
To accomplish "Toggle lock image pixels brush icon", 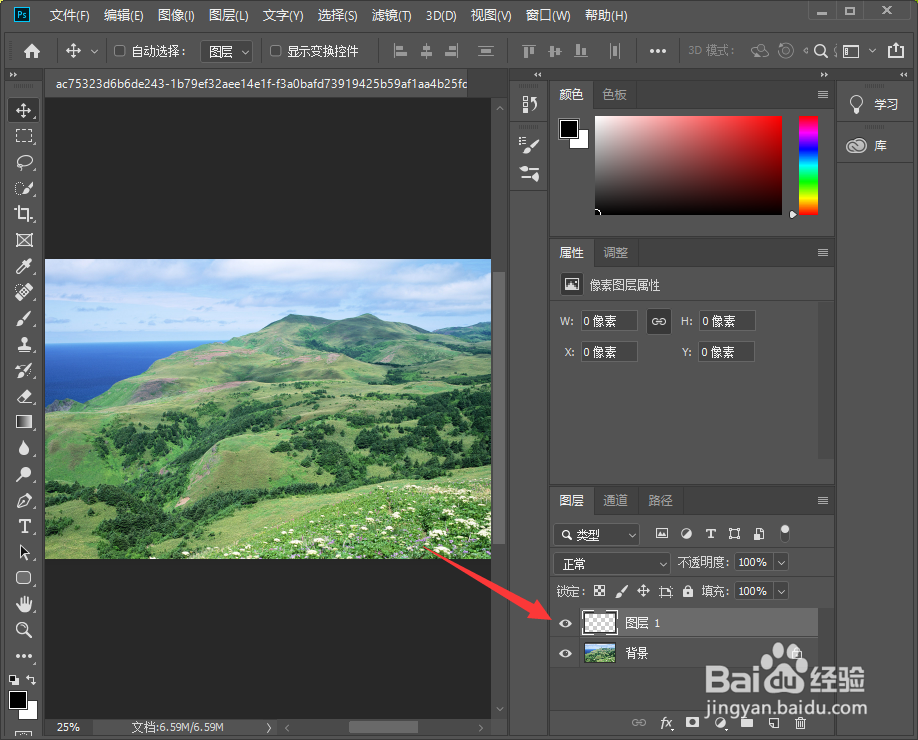I will coord(621,591).
